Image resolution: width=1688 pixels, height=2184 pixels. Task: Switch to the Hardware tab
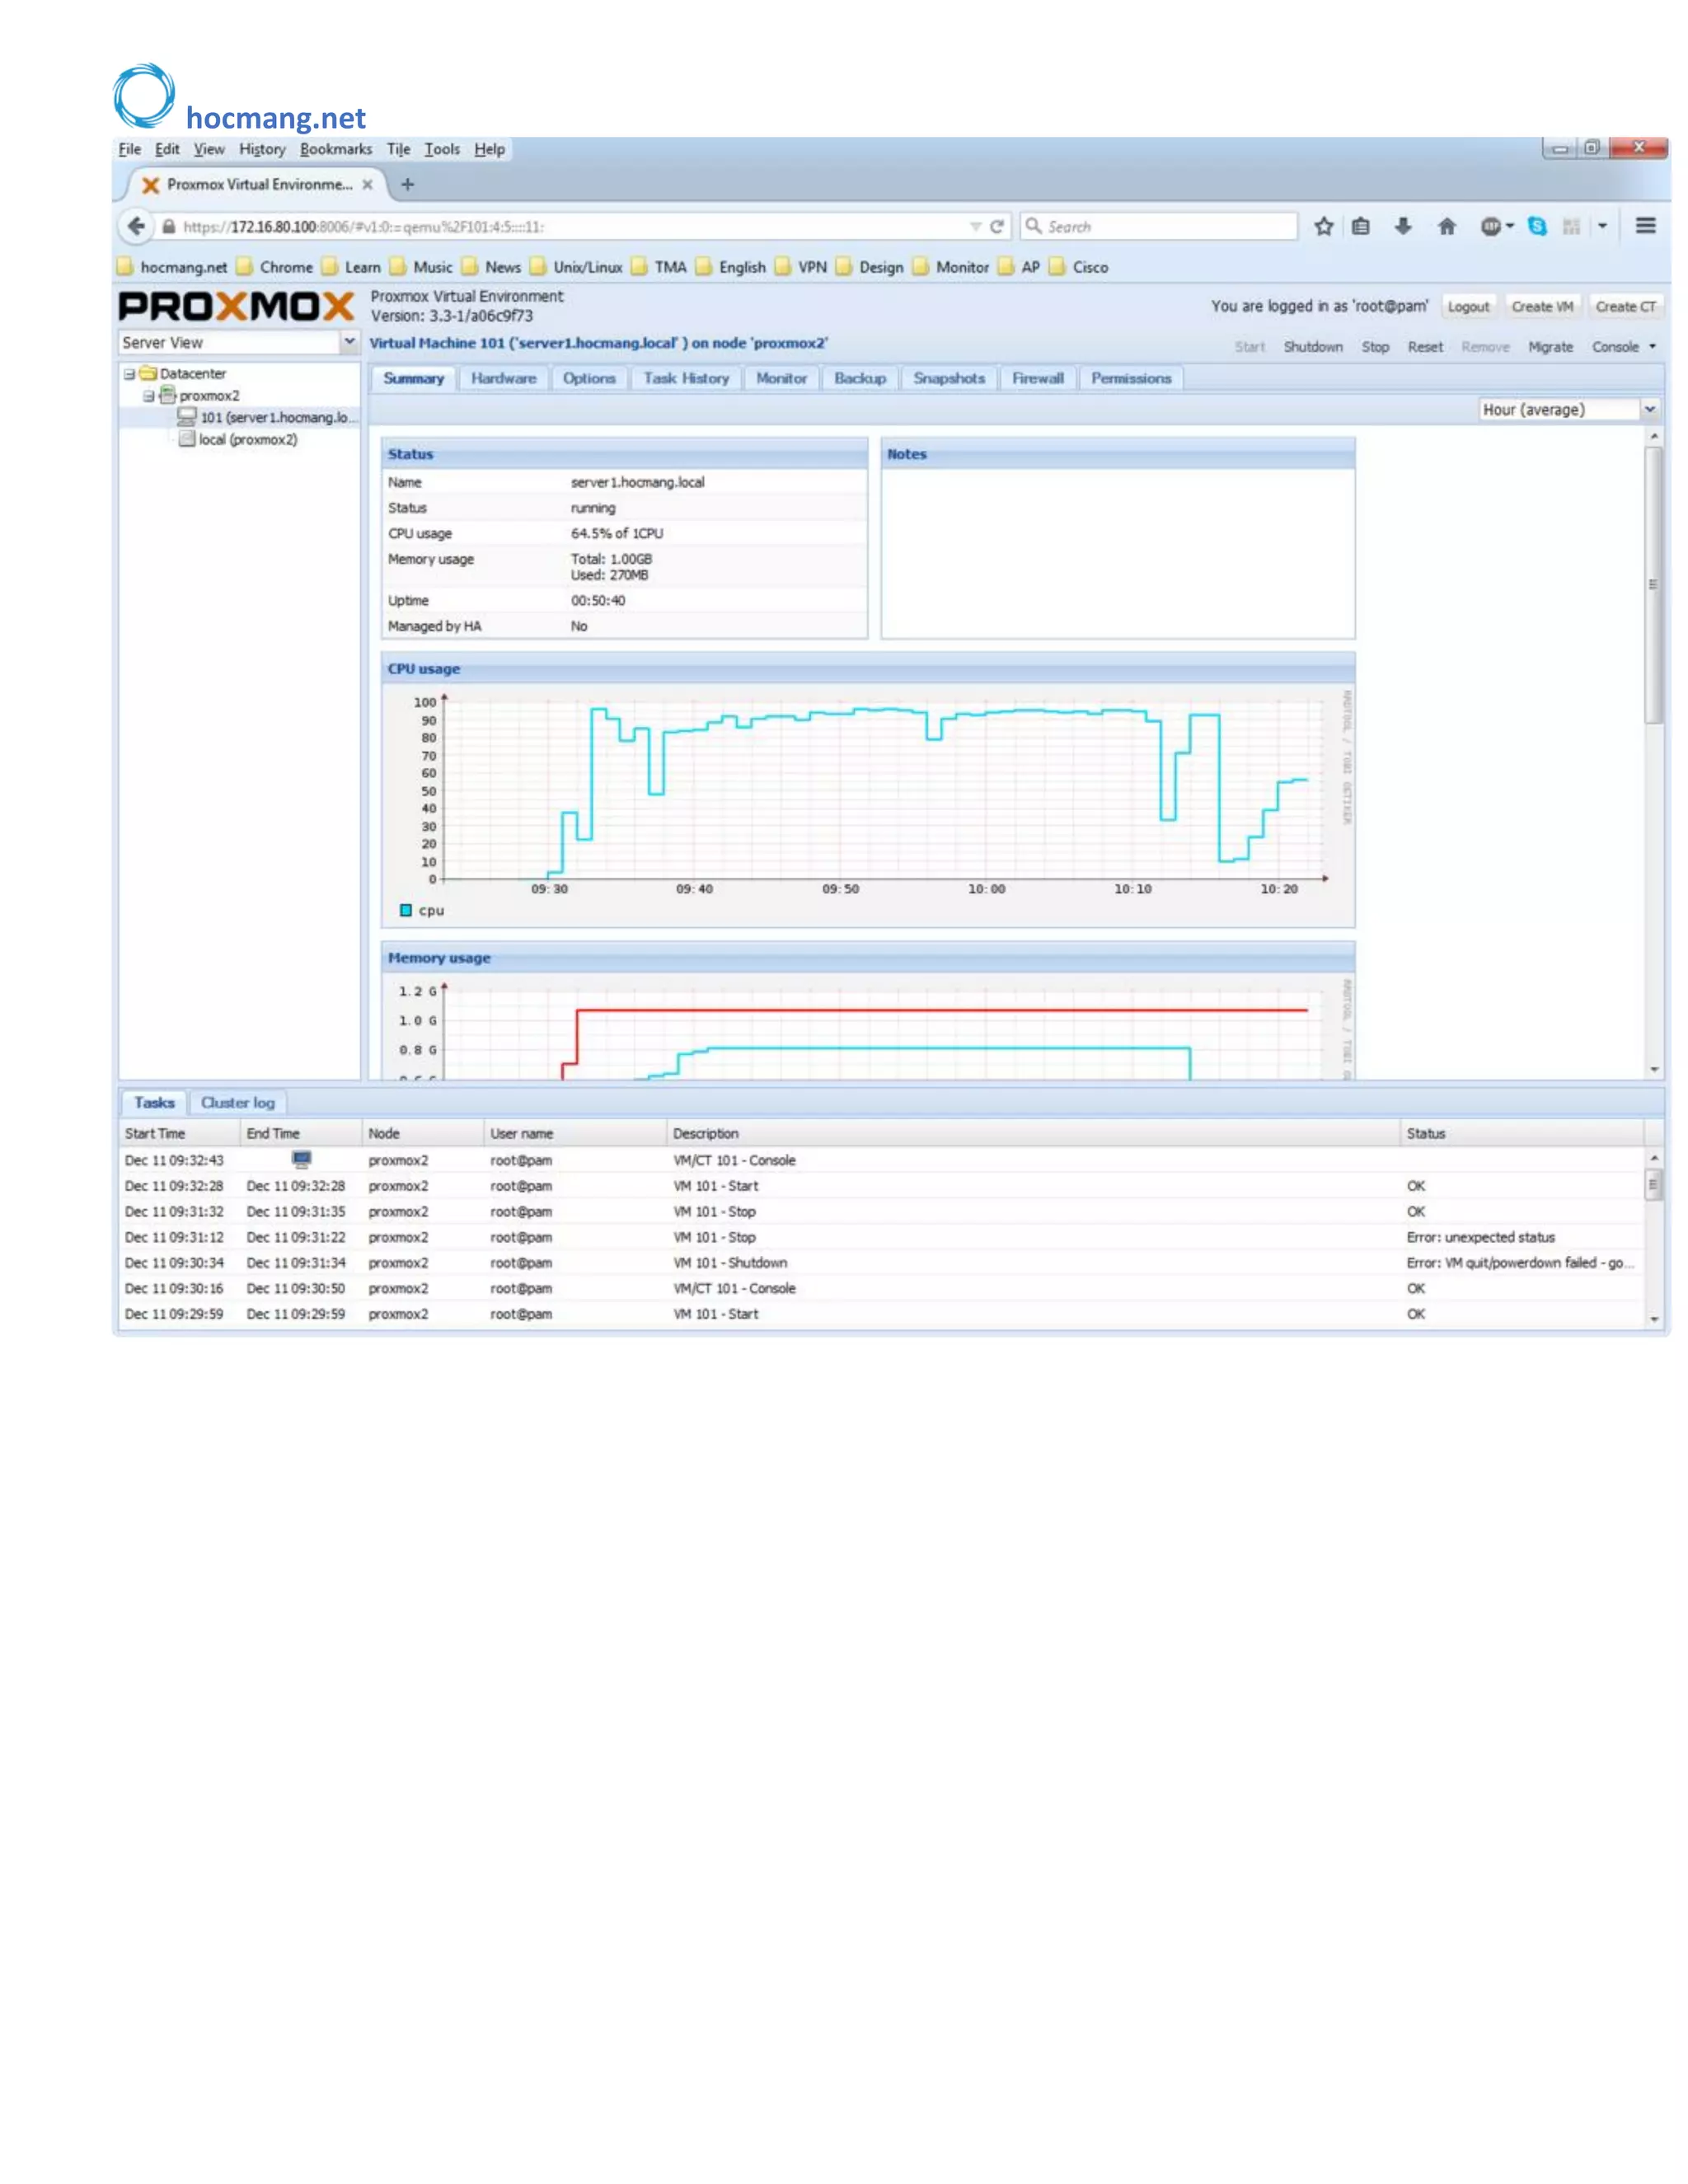pyautogui.click(x=503, y=378)
